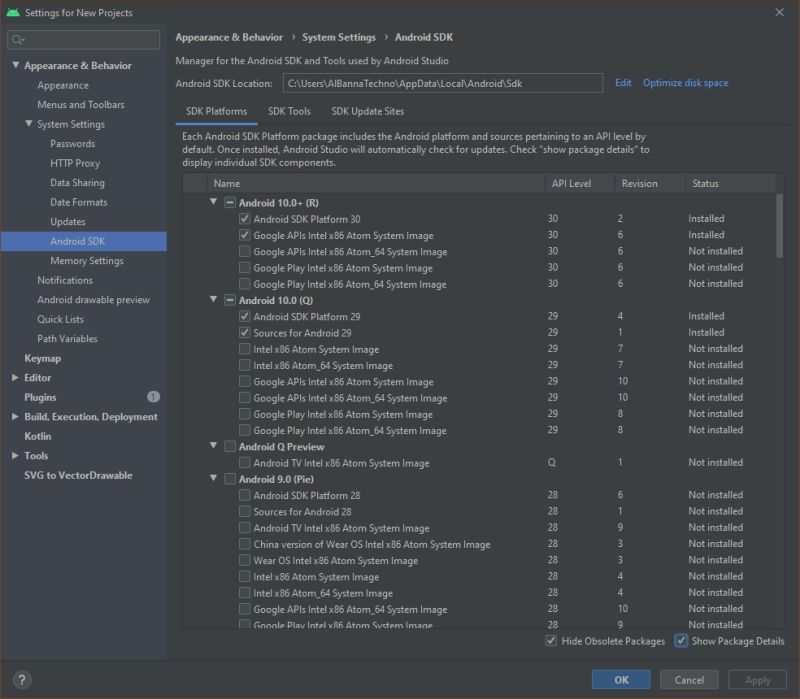Open Menus and Toolbars settings
This screenshot has width=800, height=699.
pos(81,105)
